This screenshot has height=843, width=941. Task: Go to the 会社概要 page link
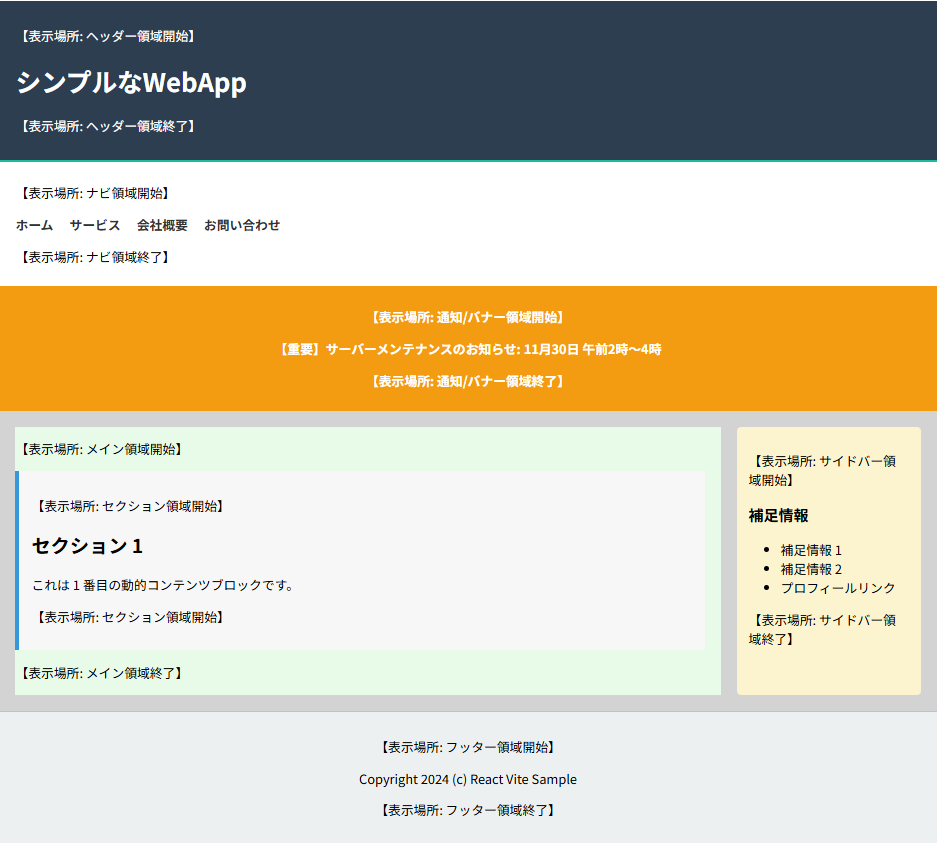pos(162,225)
